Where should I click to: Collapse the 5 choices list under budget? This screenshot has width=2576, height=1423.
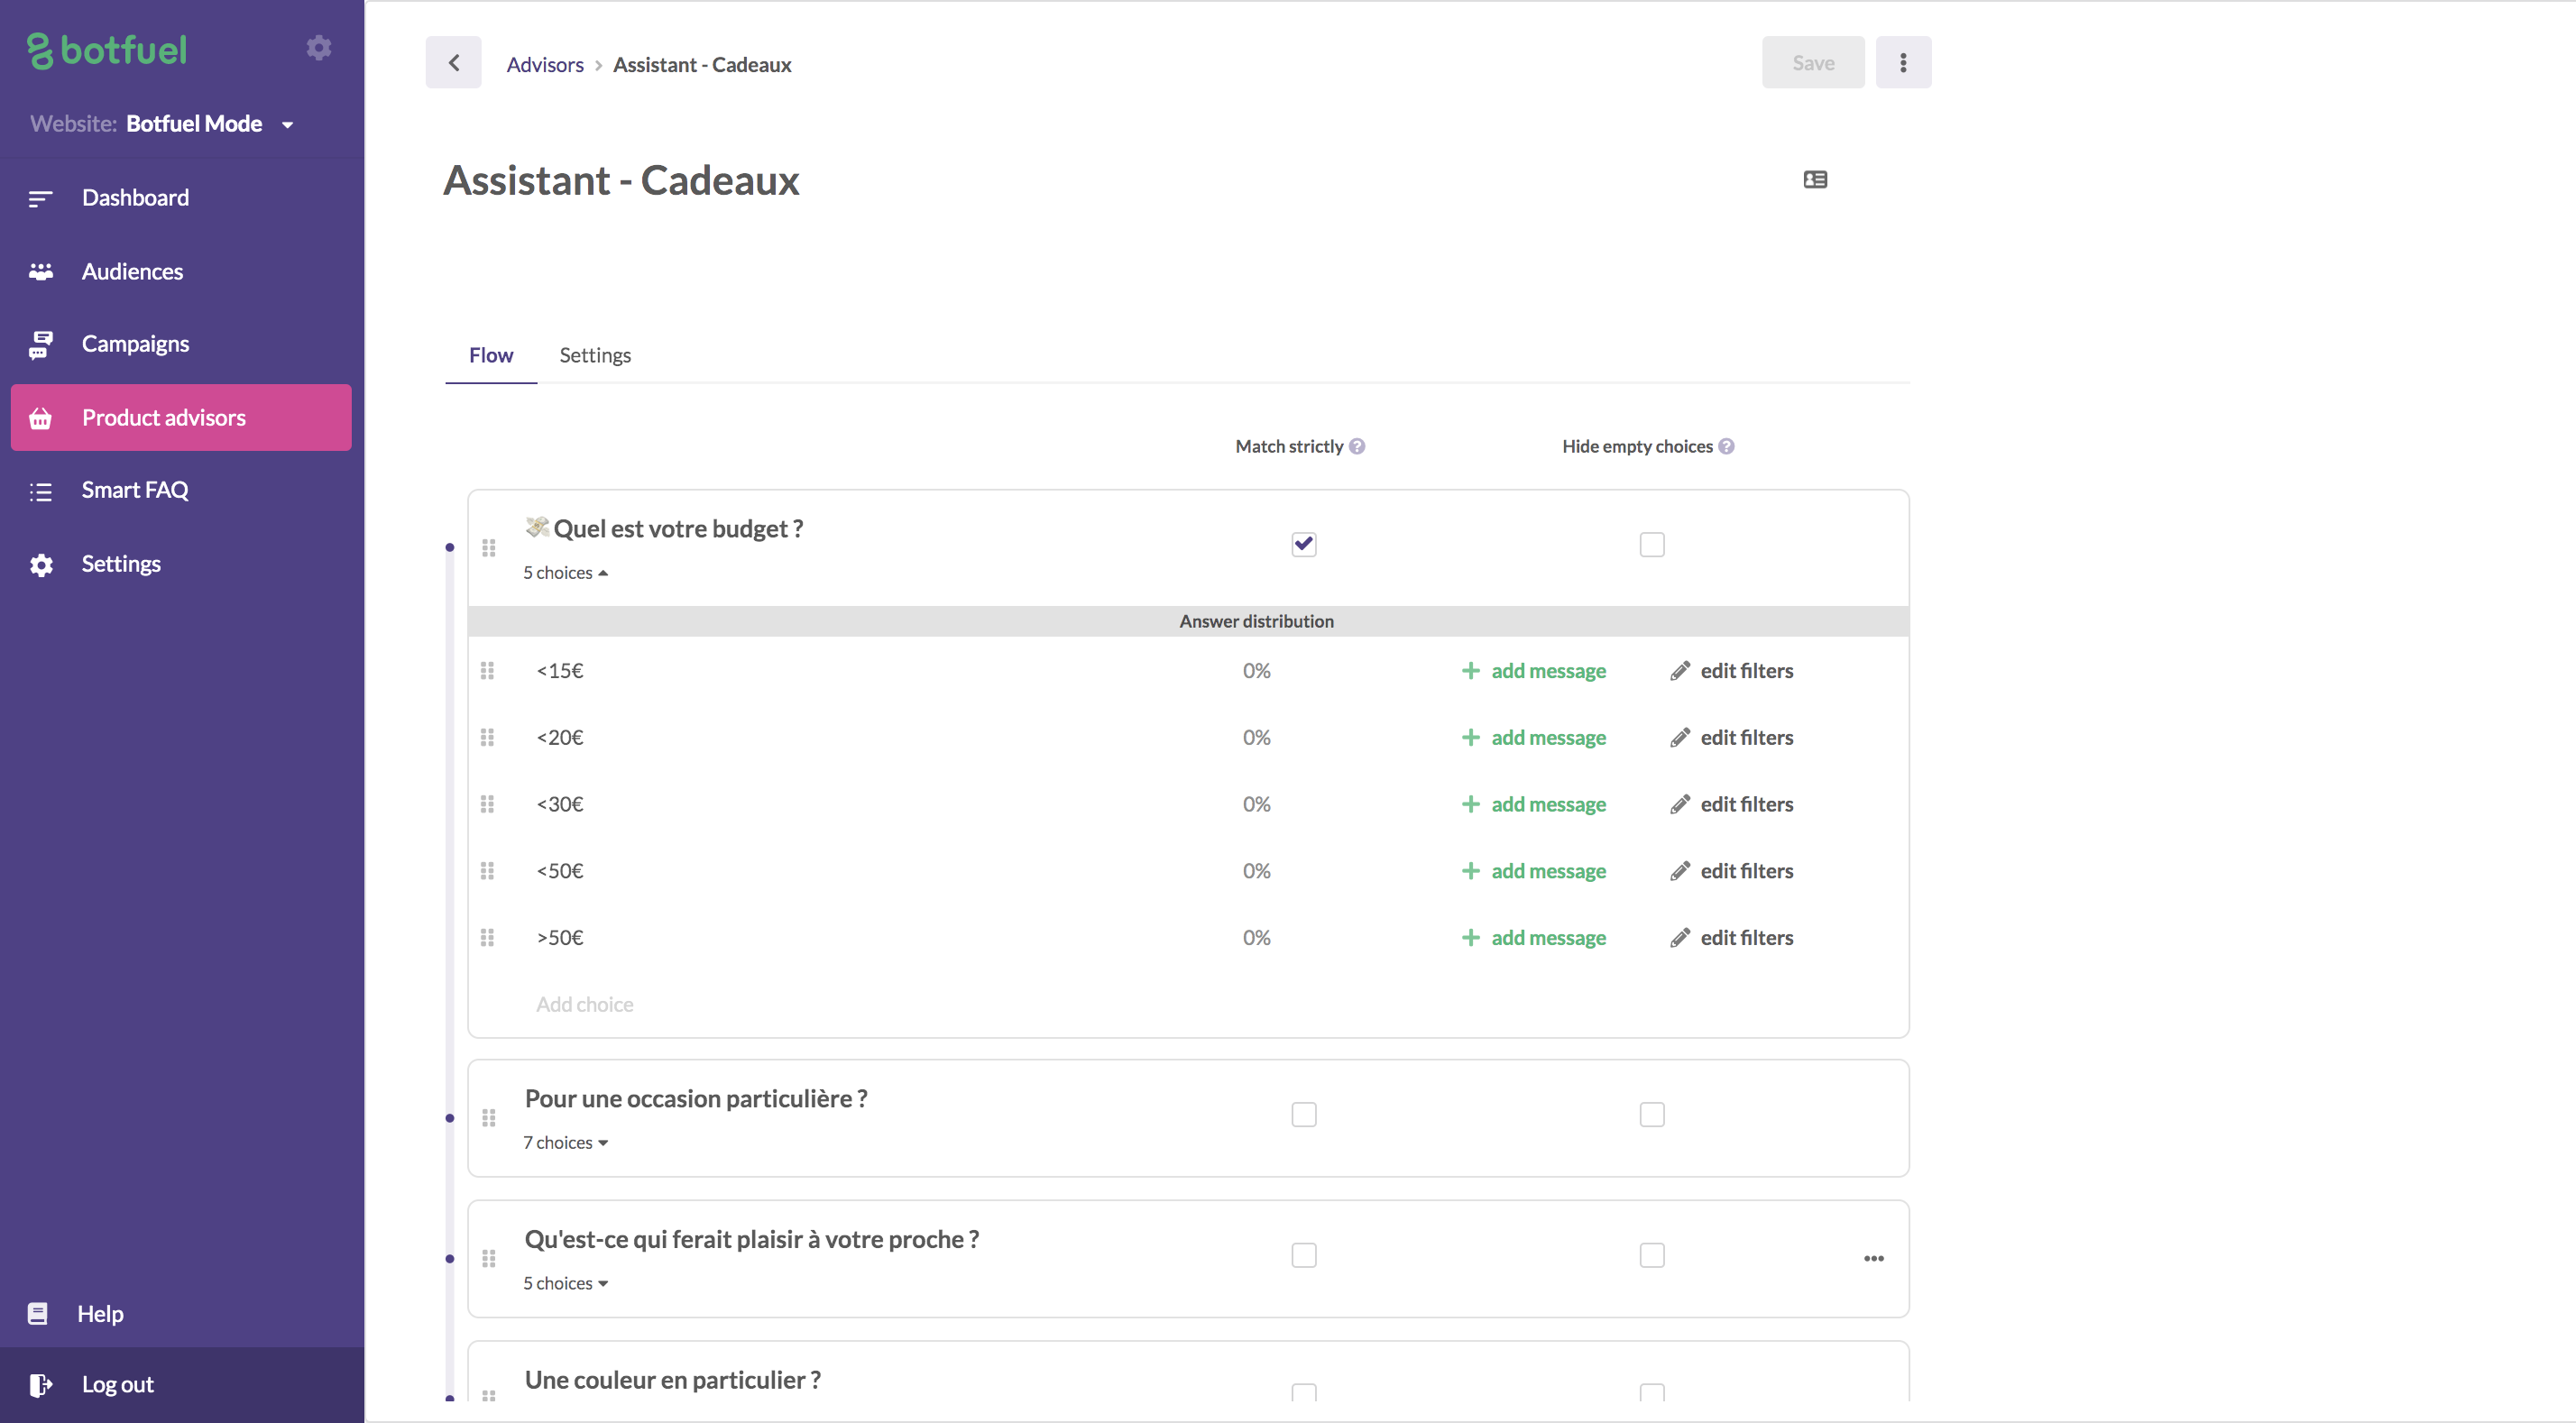click(x=565, y=573)
